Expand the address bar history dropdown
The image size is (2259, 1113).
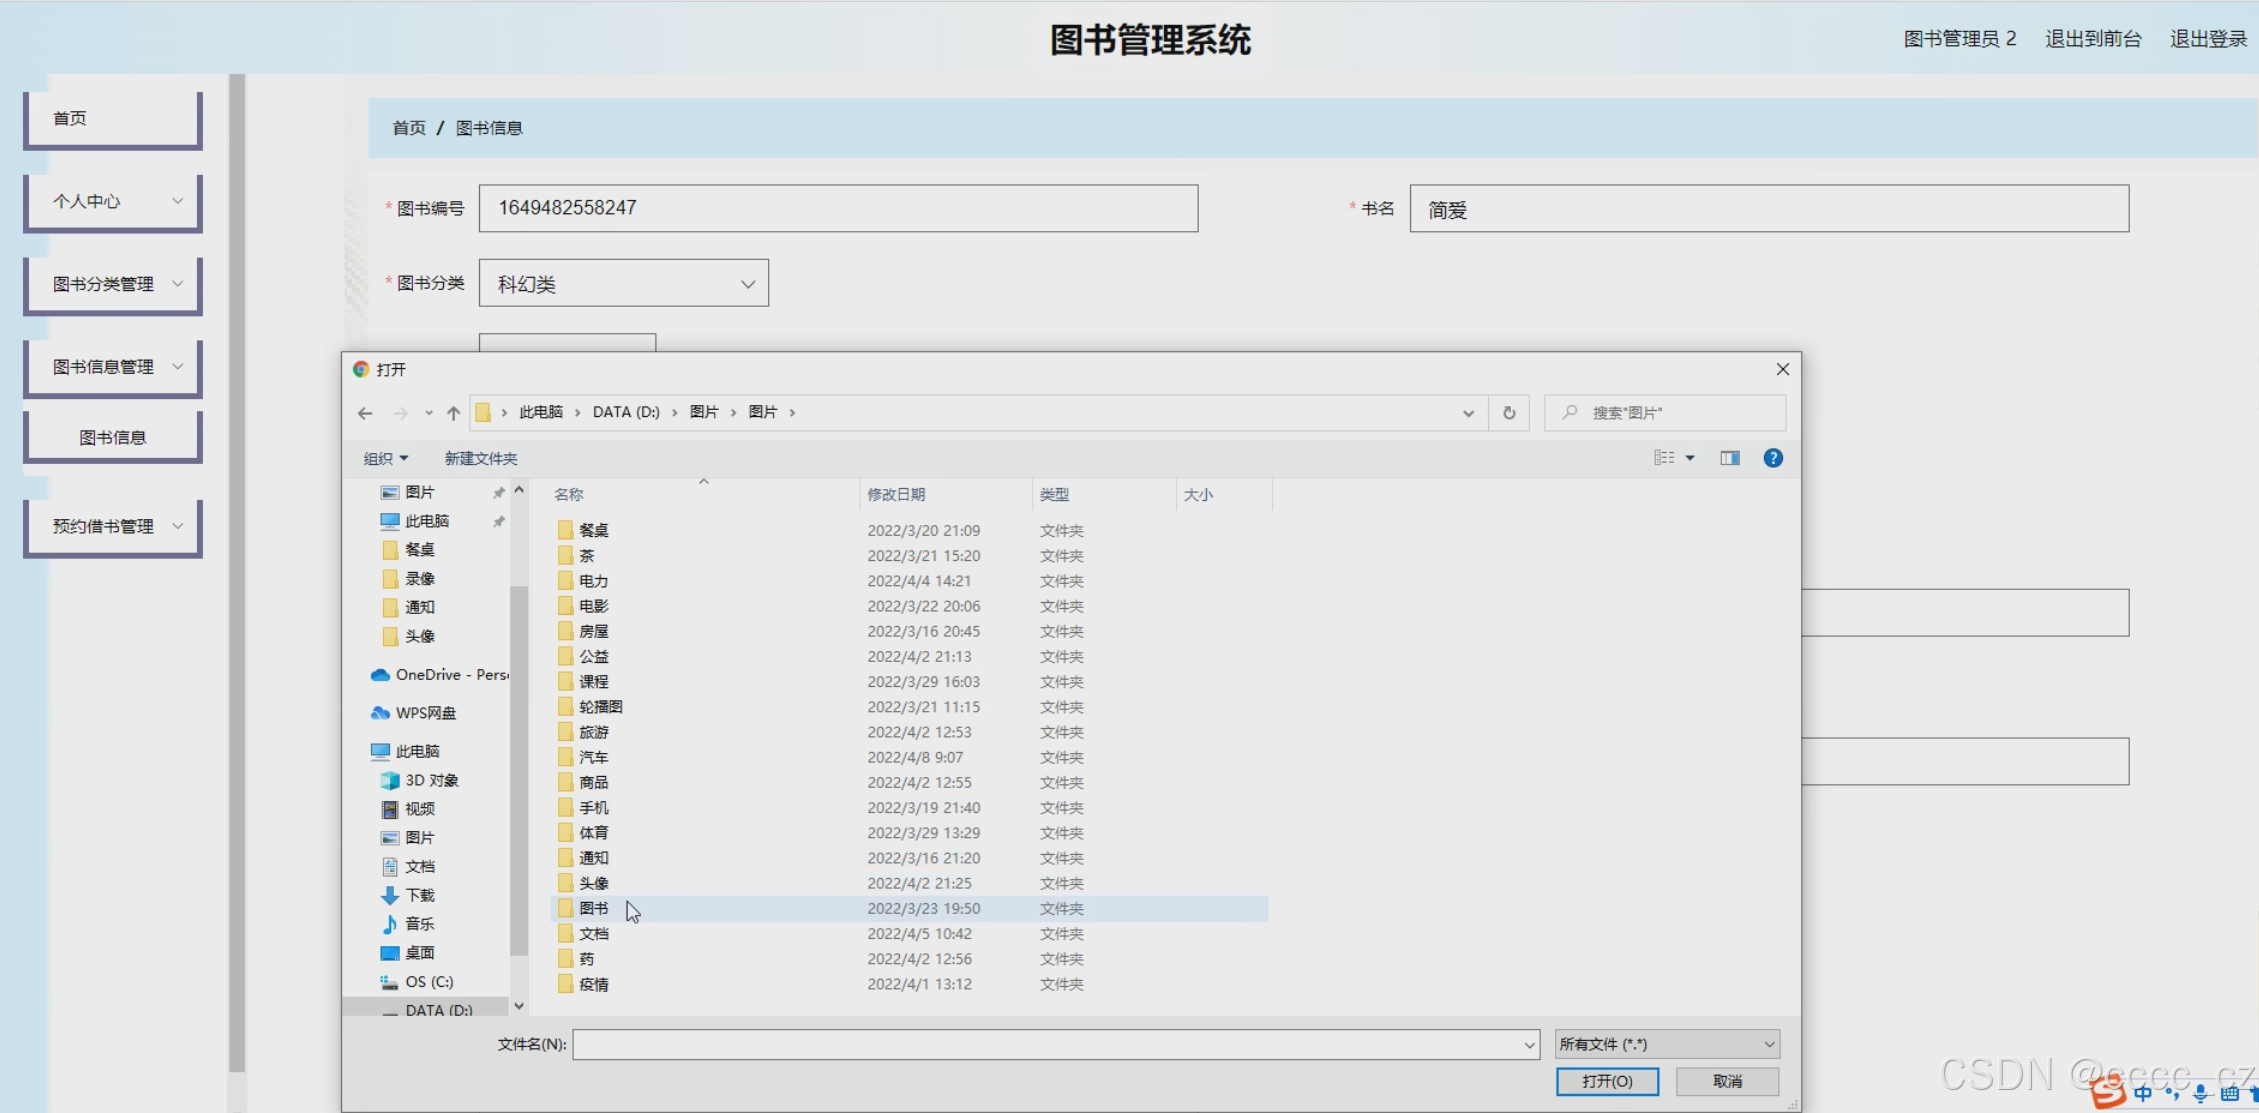(x=1468, y=413)
